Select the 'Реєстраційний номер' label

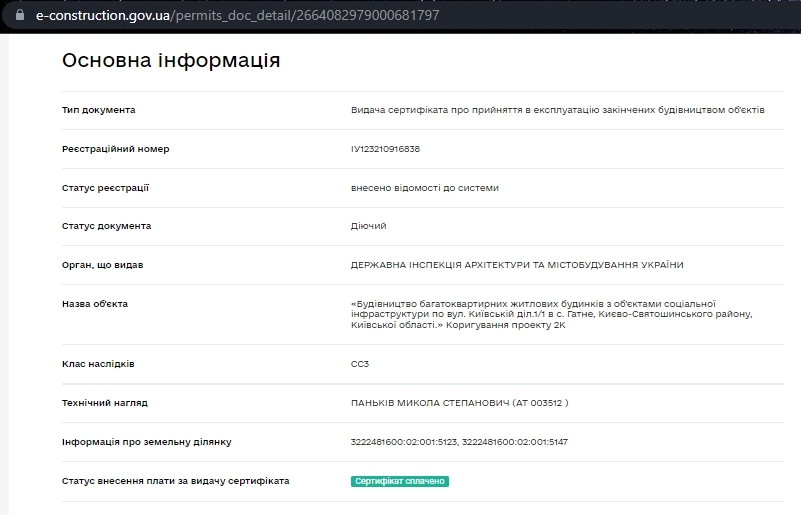[x=115, y=149]
